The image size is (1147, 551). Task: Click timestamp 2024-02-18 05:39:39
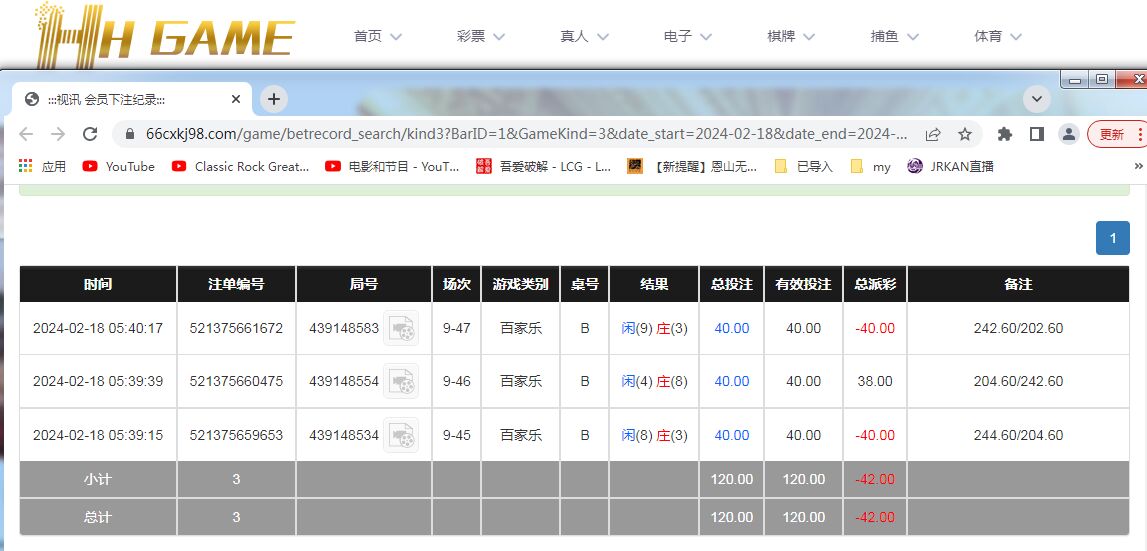[98, 381]
